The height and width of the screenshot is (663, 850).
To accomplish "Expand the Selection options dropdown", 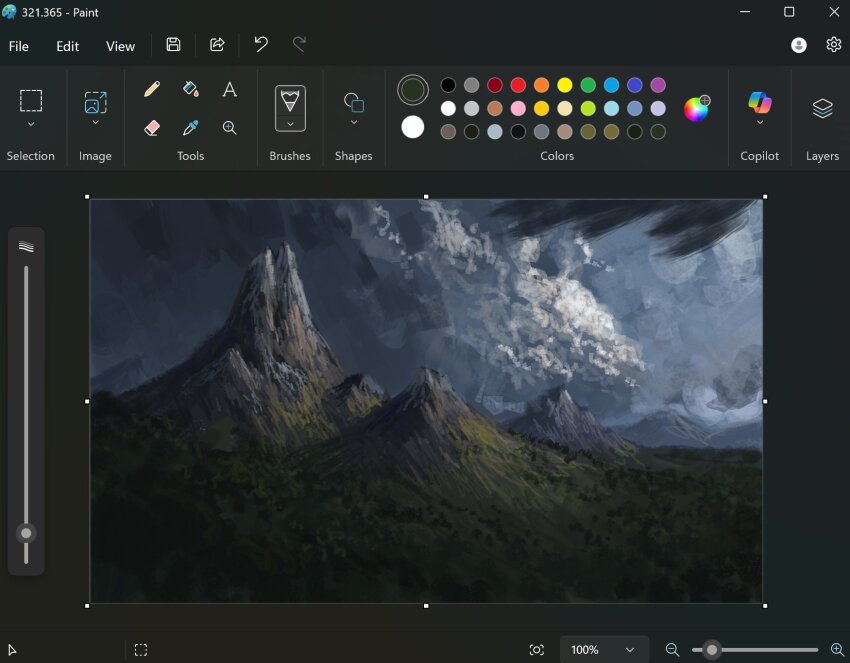I will pyautogui.click(x=31, y=125).
